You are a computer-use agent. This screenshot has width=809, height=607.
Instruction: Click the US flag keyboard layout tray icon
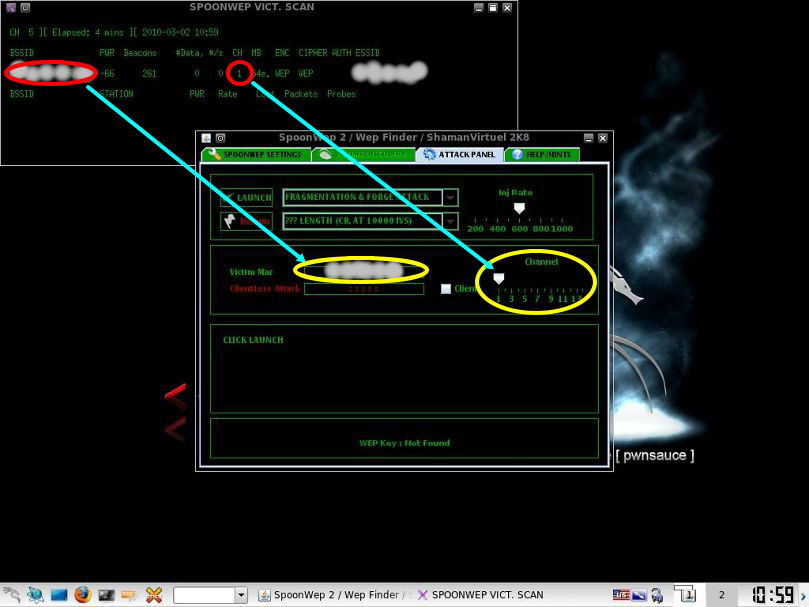coord(620,595)
